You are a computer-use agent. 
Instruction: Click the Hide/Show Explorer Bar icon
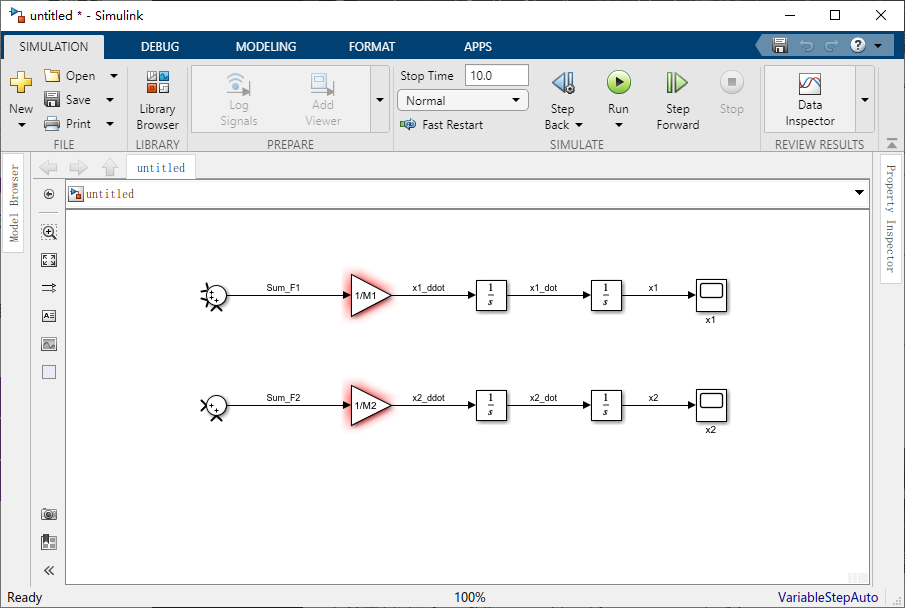tap(49, 194)
